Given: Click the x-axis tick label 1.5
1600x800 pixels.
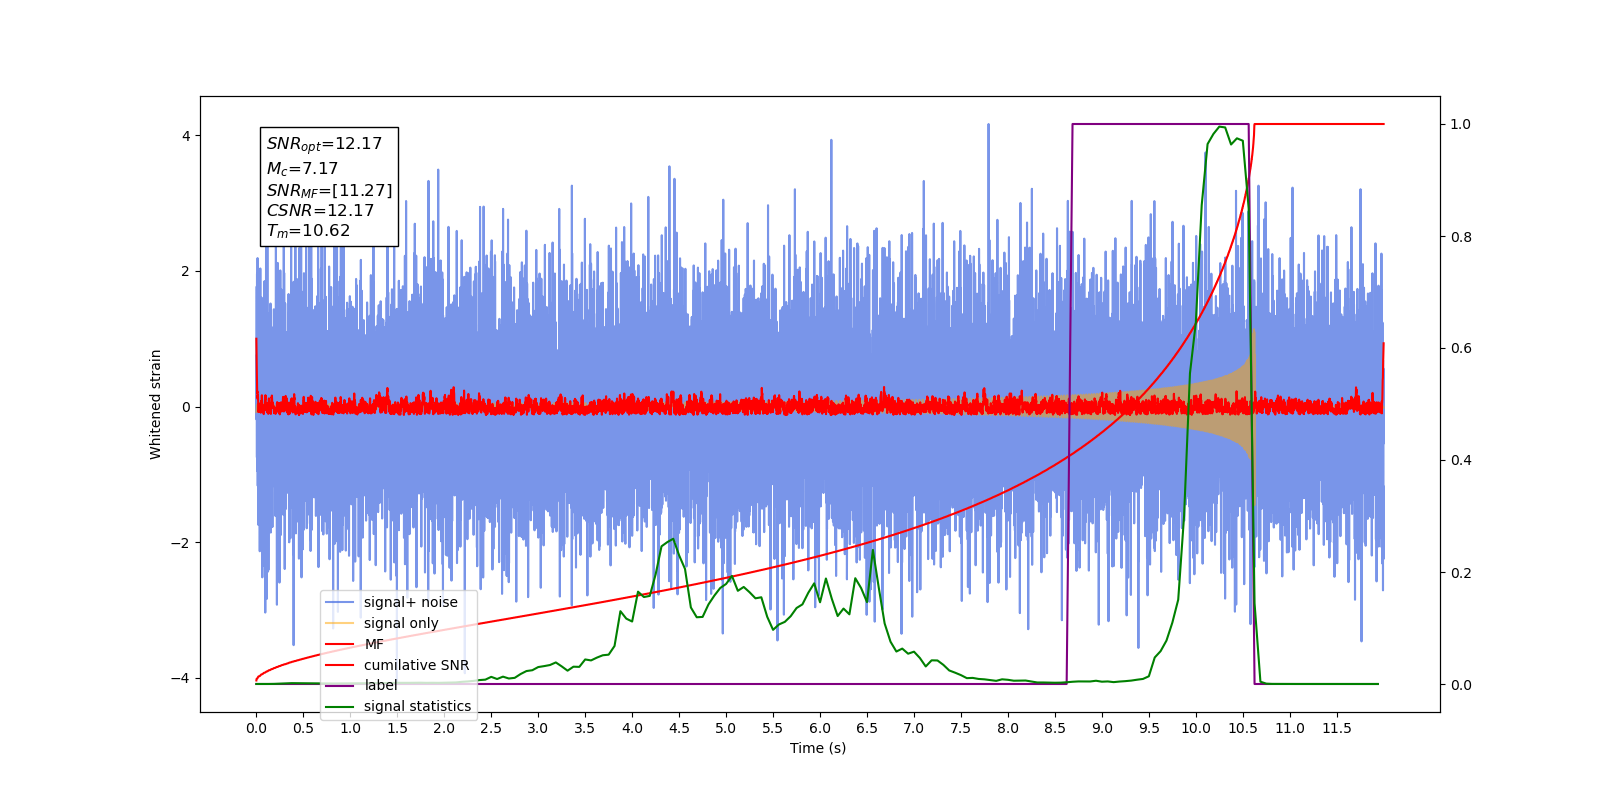Looking at the screenshot, I should 397,728.
